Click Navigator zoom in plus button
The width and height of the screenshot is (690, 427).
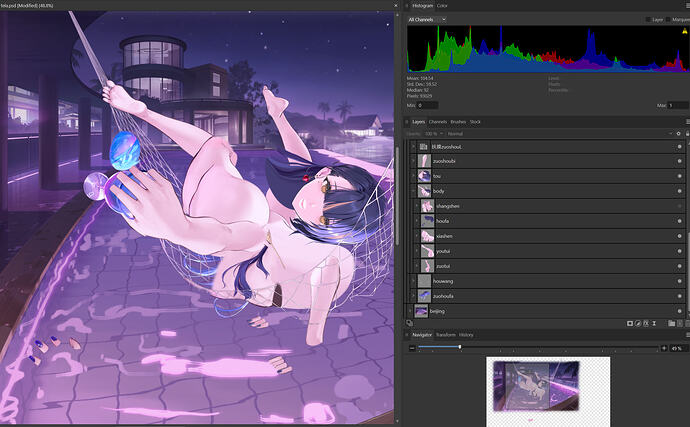tap(664, 348)
